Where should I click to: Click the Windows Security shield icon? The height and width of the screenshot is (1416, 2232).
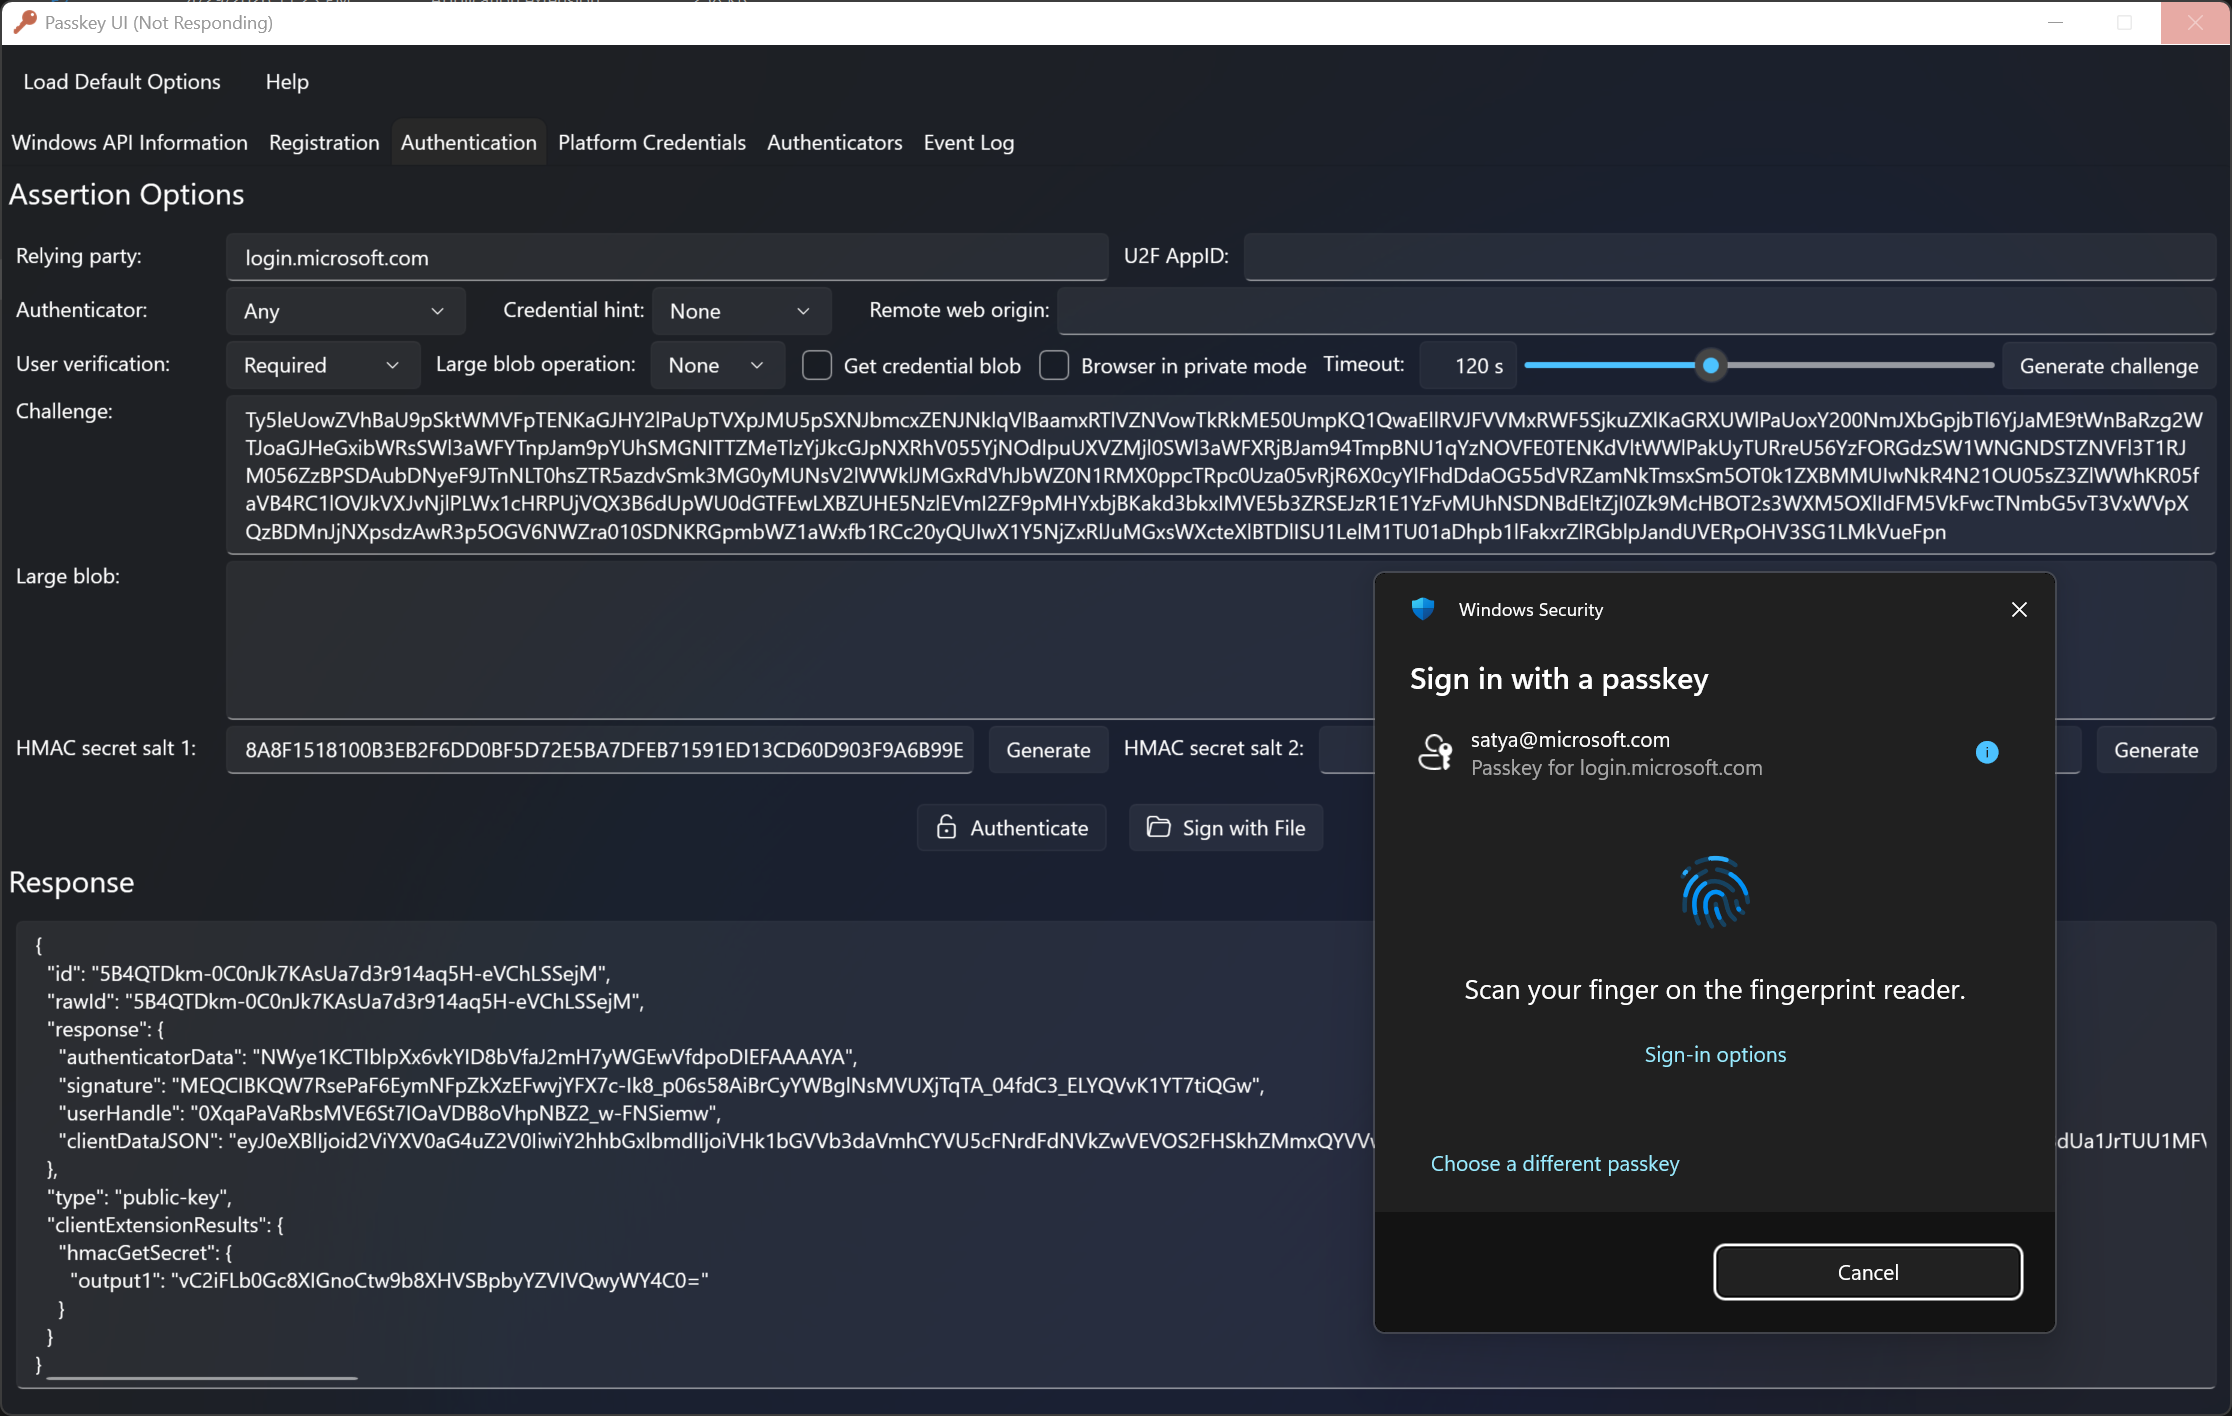tap(1423, 609)
